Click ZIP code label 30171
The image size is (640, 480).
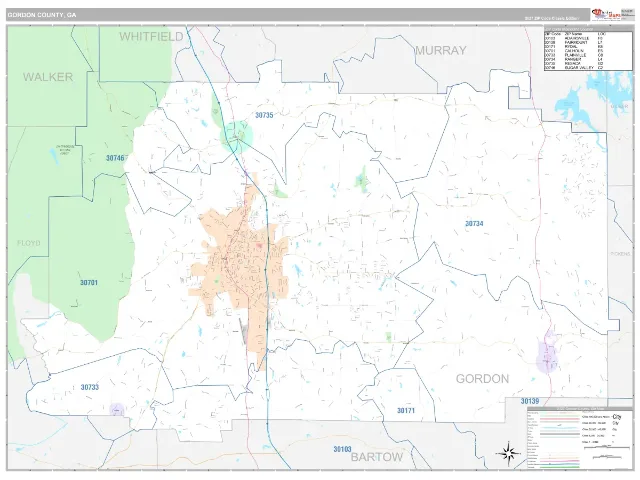pyautogui.click(x=406, y=411)
